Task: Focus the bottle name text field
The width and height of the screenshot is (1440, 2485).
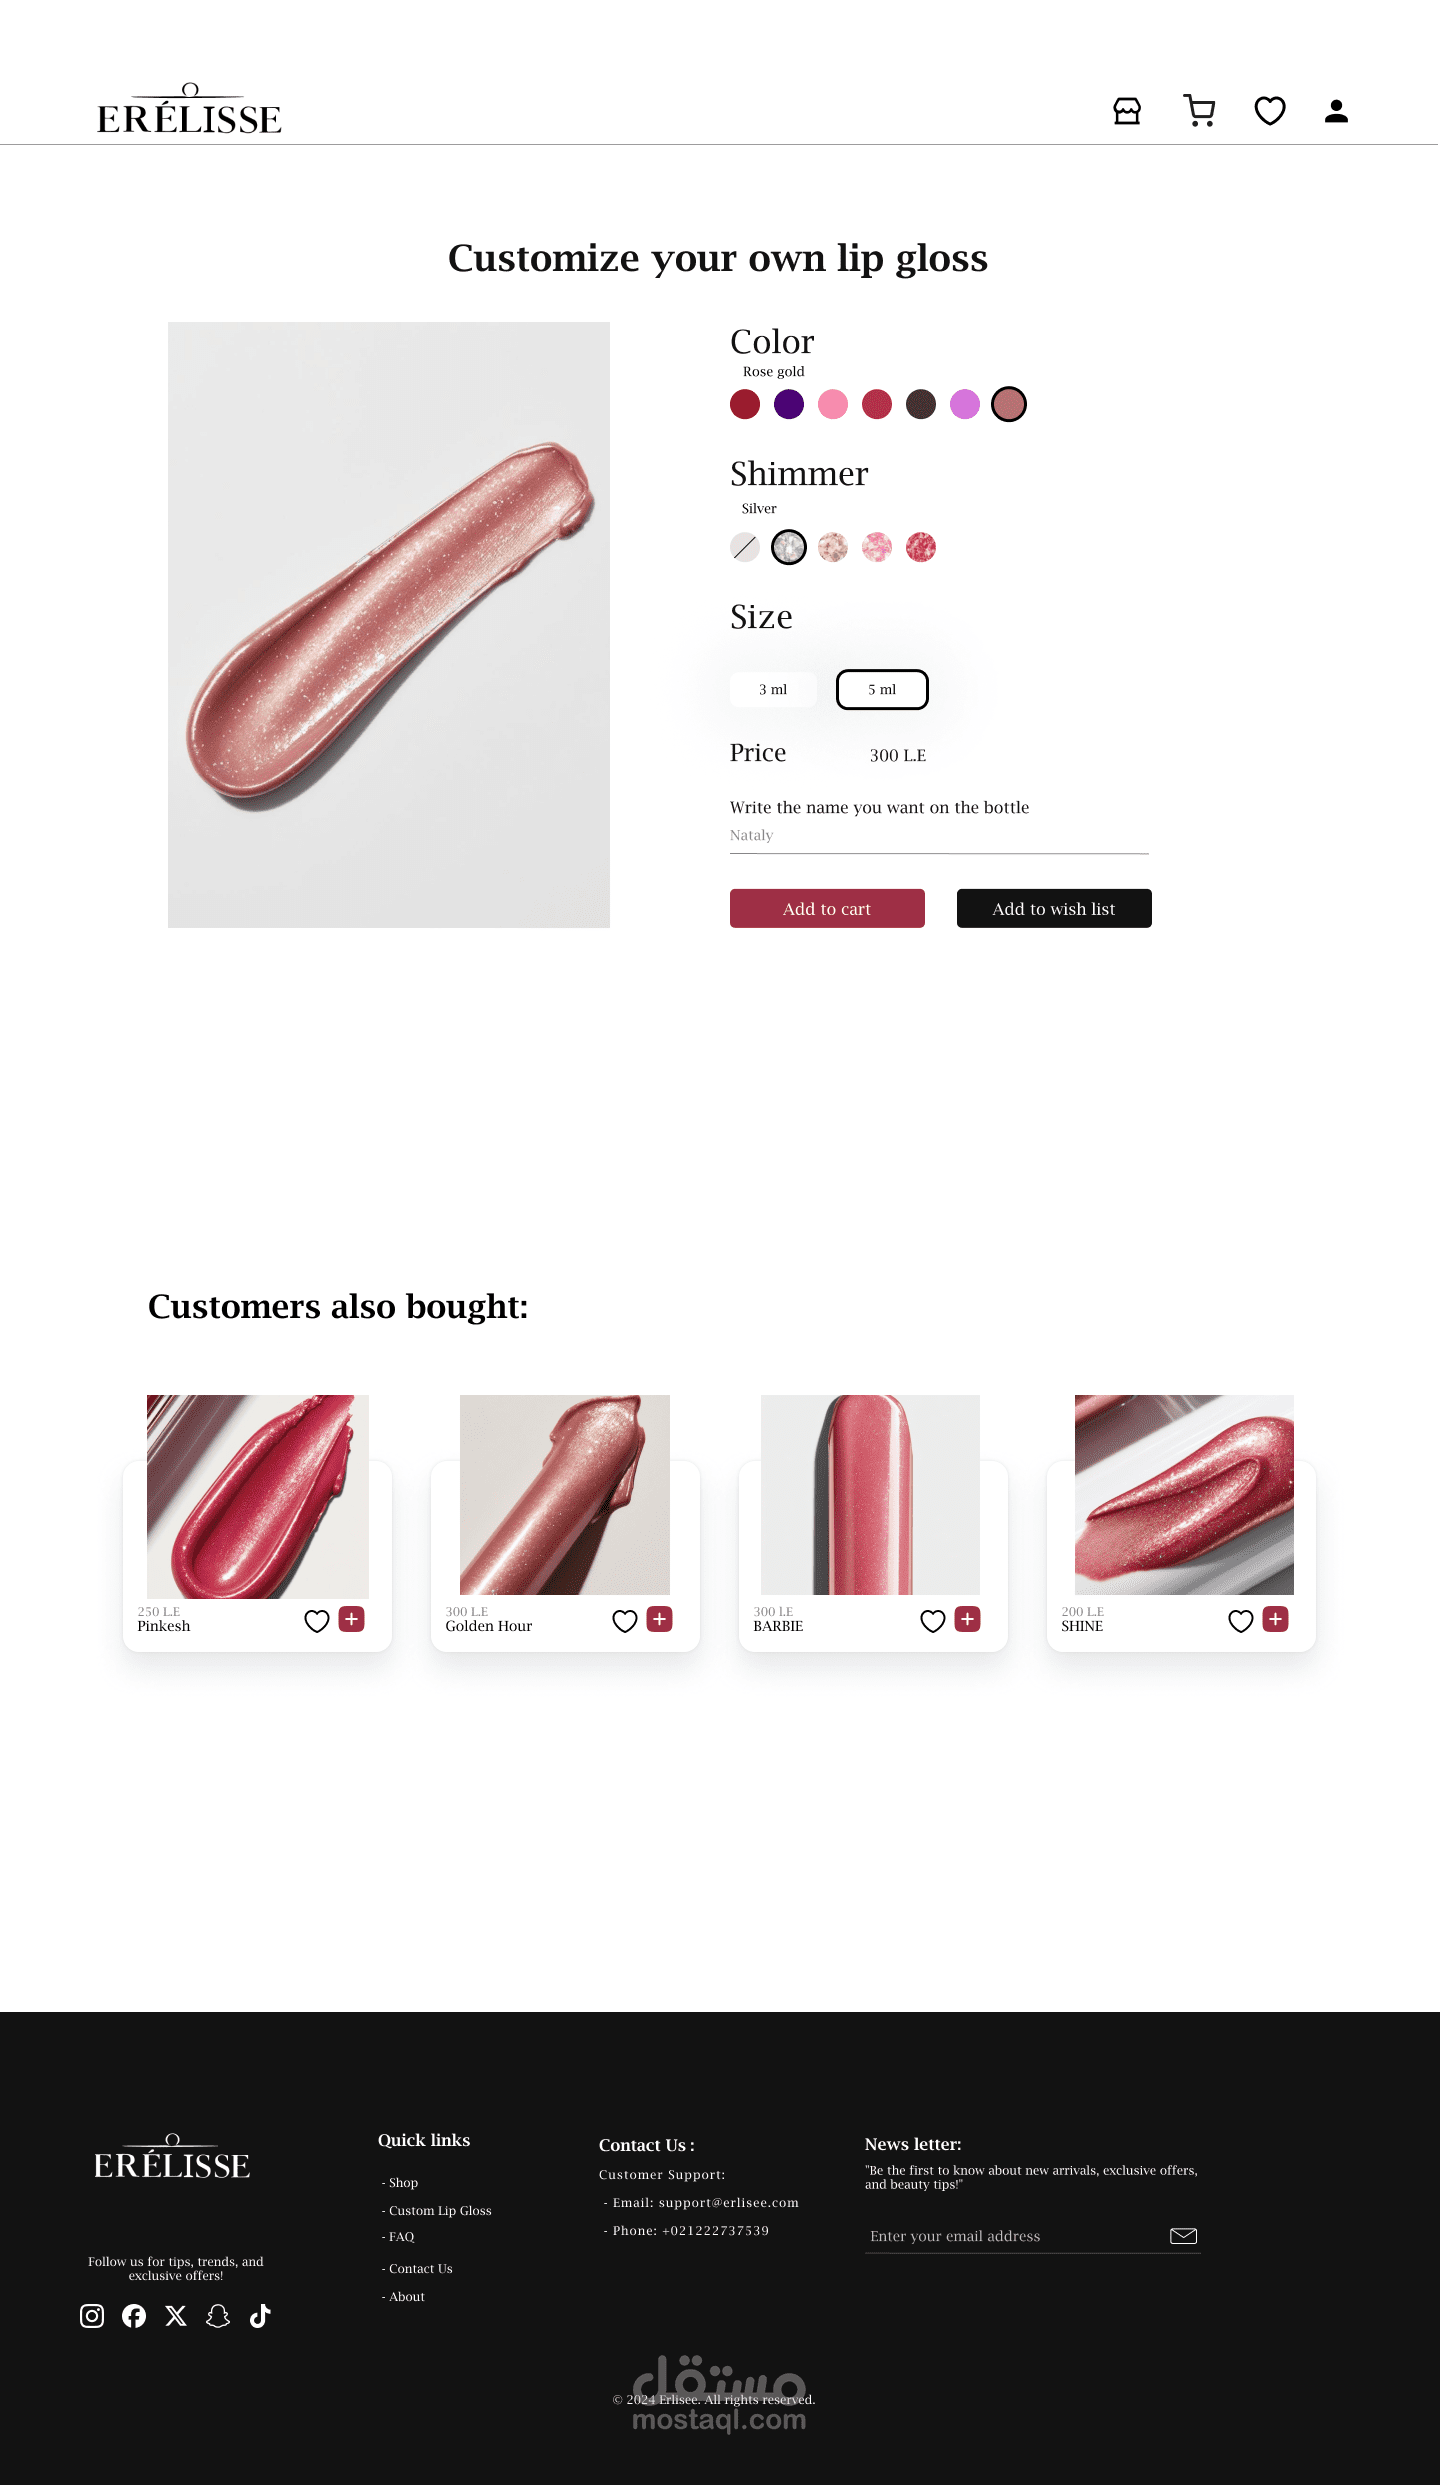Action: pos(939,837)
